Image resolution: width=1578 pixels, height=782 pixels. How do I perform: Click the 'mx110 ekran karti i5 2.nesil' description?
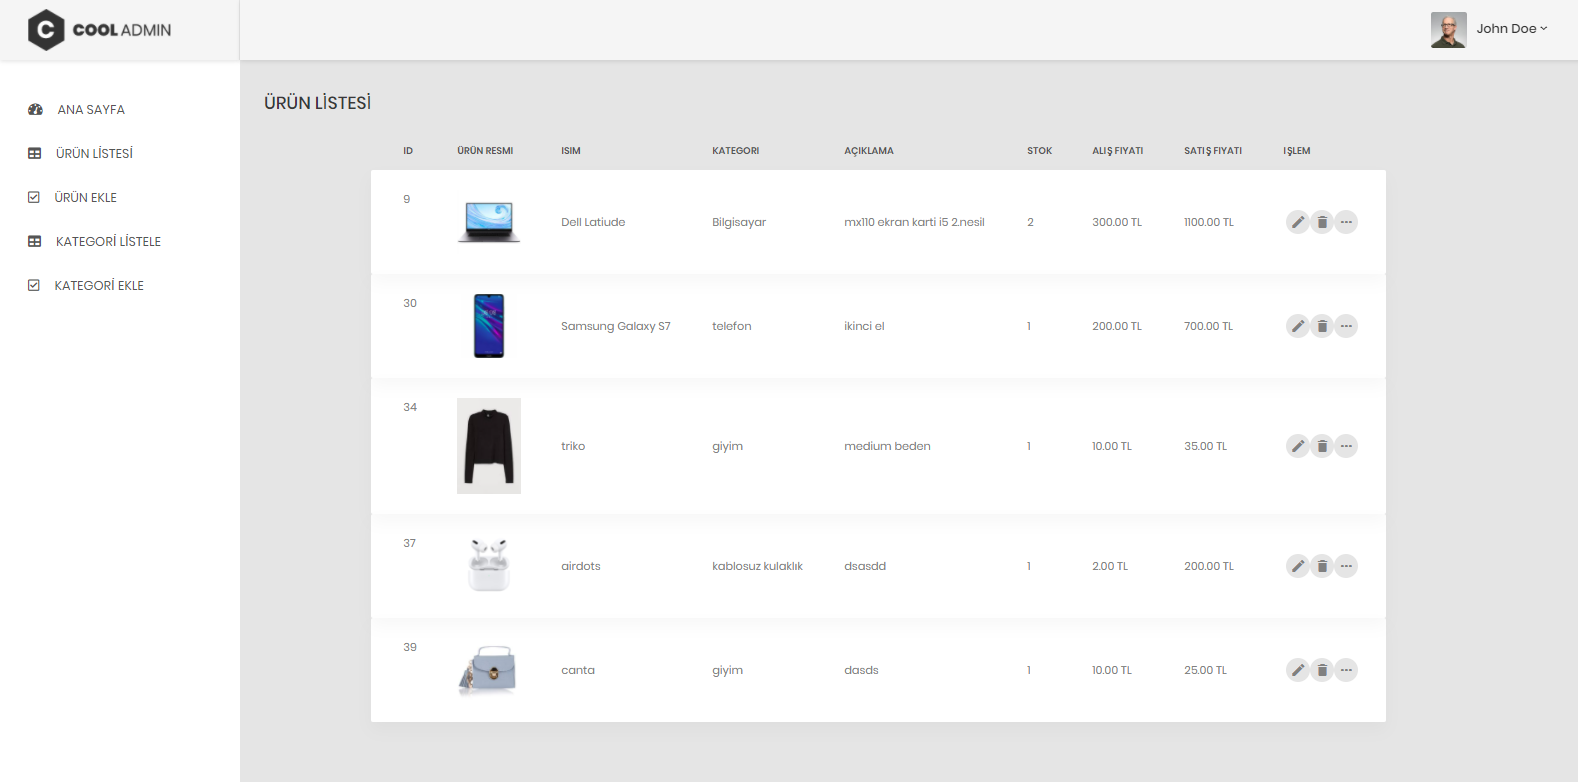click(914, 222)
